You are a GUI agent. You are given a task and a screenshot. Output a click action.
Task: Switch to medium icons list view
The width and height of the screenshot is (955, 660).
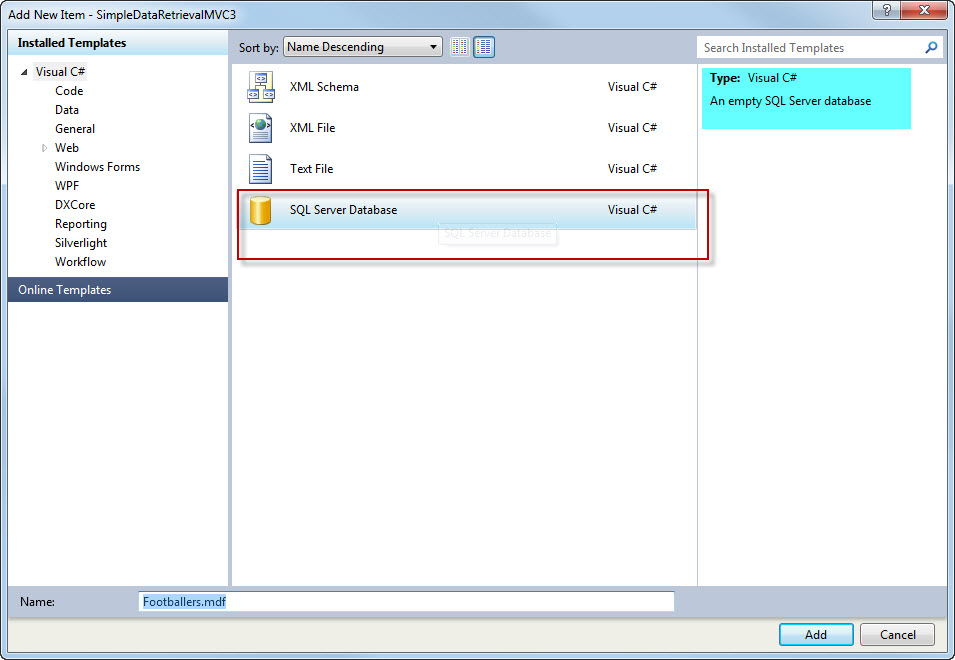[x=484, y=47]
